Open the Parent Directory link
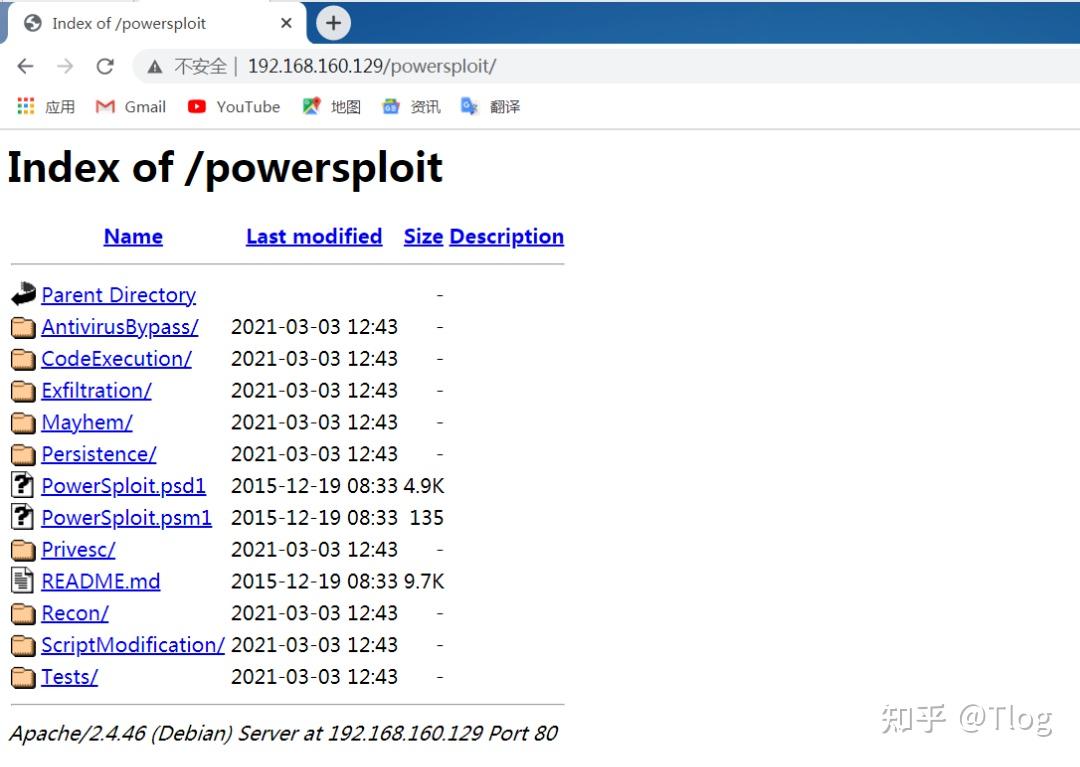1080x767 pixels. (118, 294)
